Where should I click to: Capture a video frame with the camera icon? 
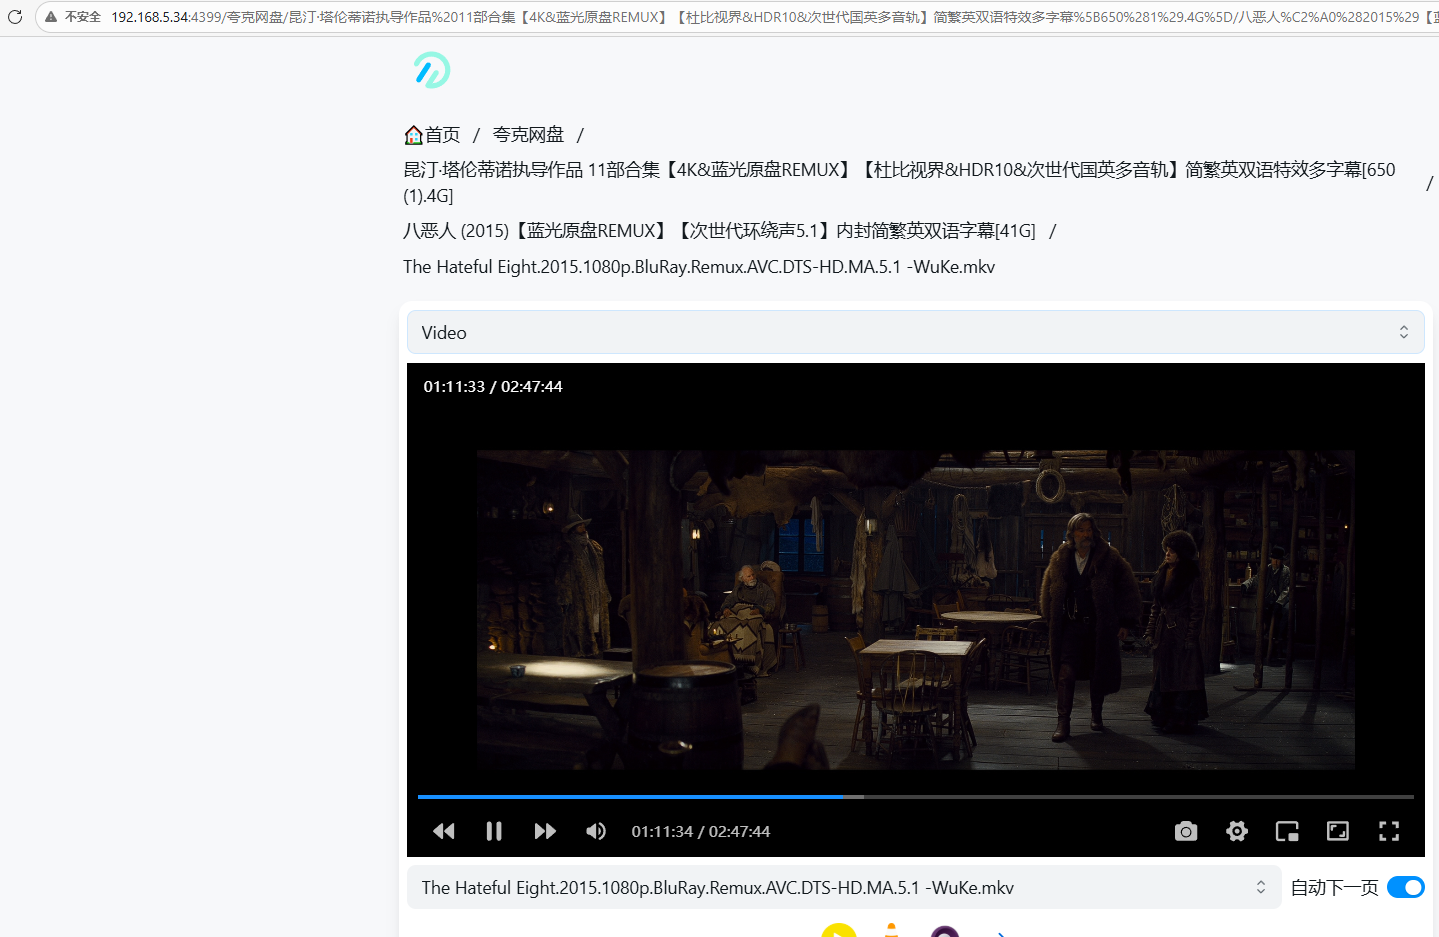1186,831
